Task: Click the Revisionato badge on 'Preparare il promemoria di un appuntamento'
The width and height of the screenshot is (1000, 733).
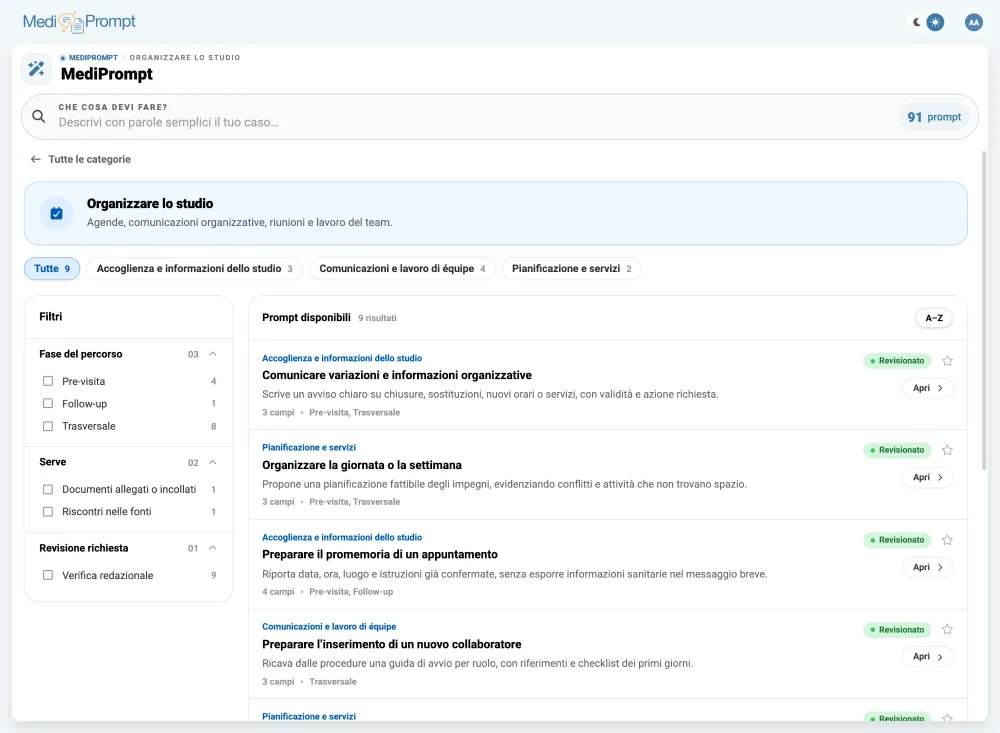Action: 897,540
